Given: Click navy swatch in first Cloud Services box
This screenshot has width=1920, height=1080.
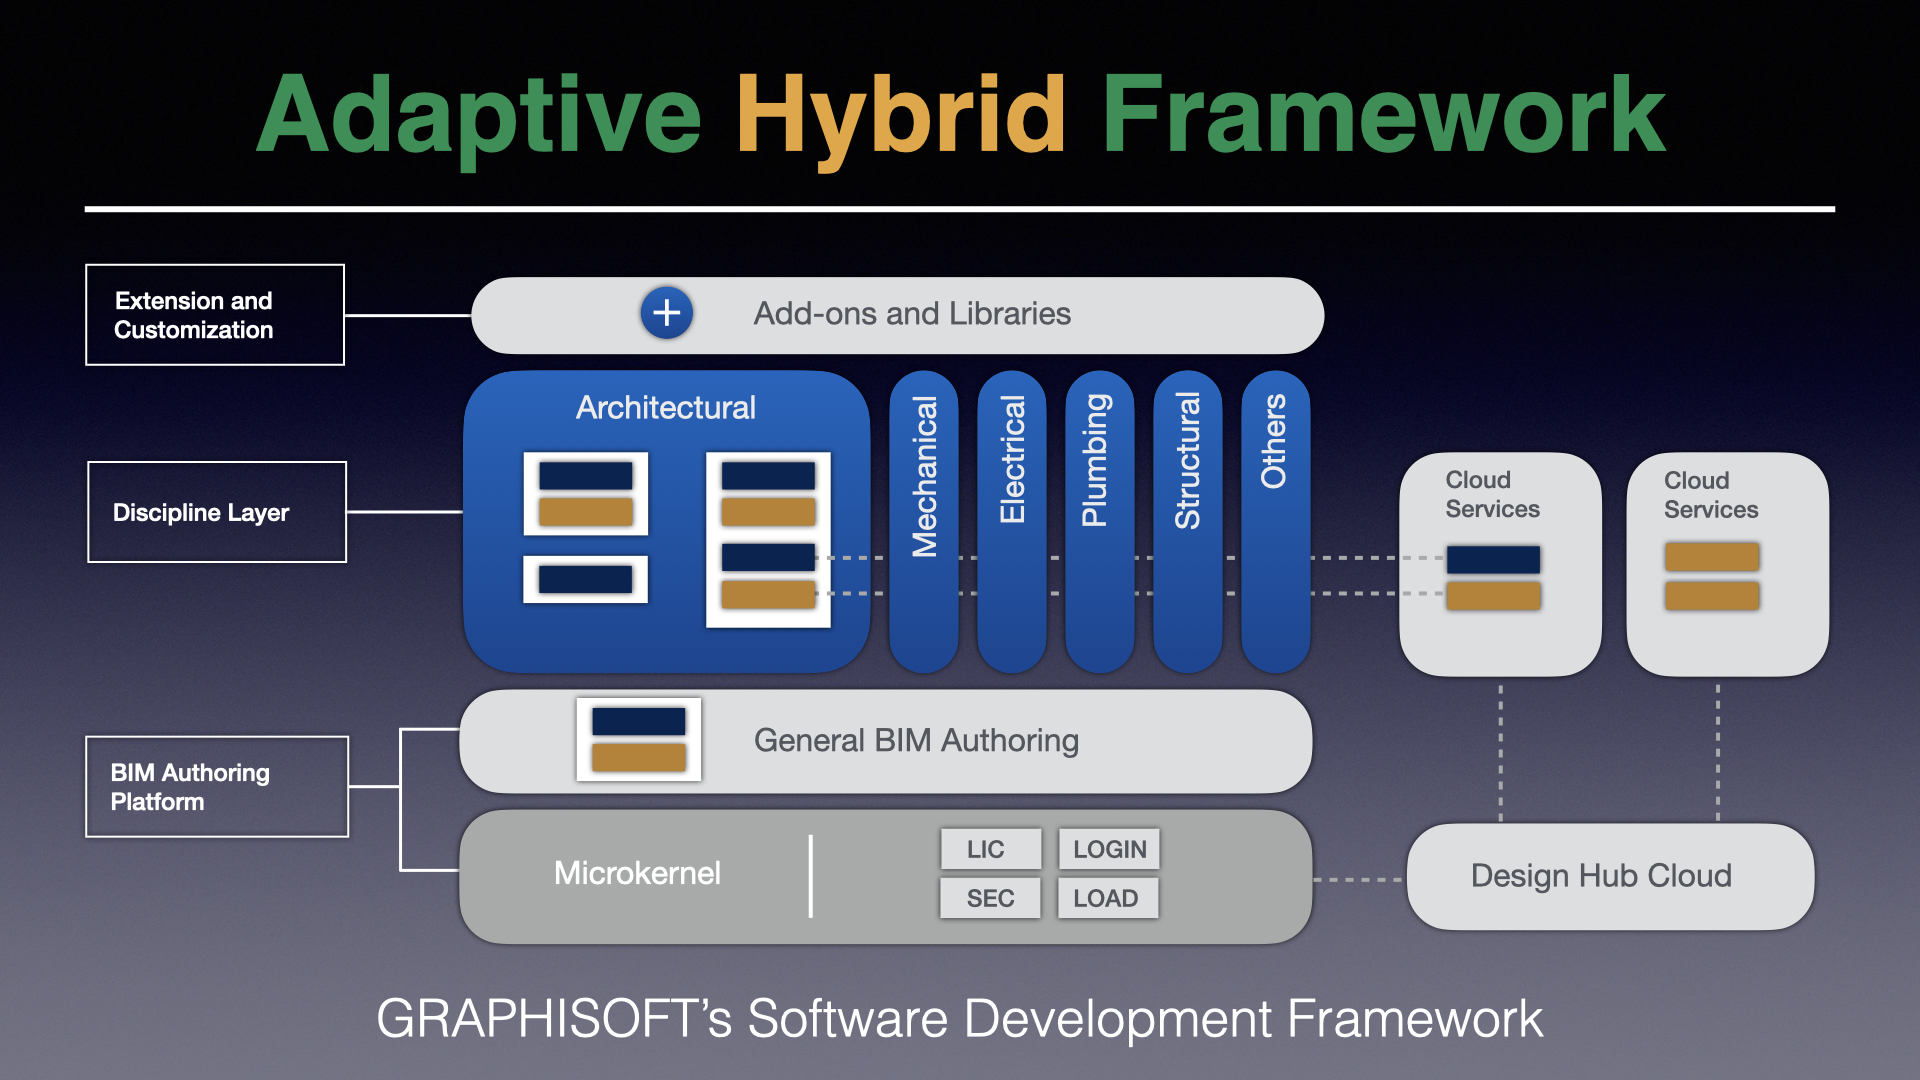Looking at the screenshot, I should tap(1493, 559).
